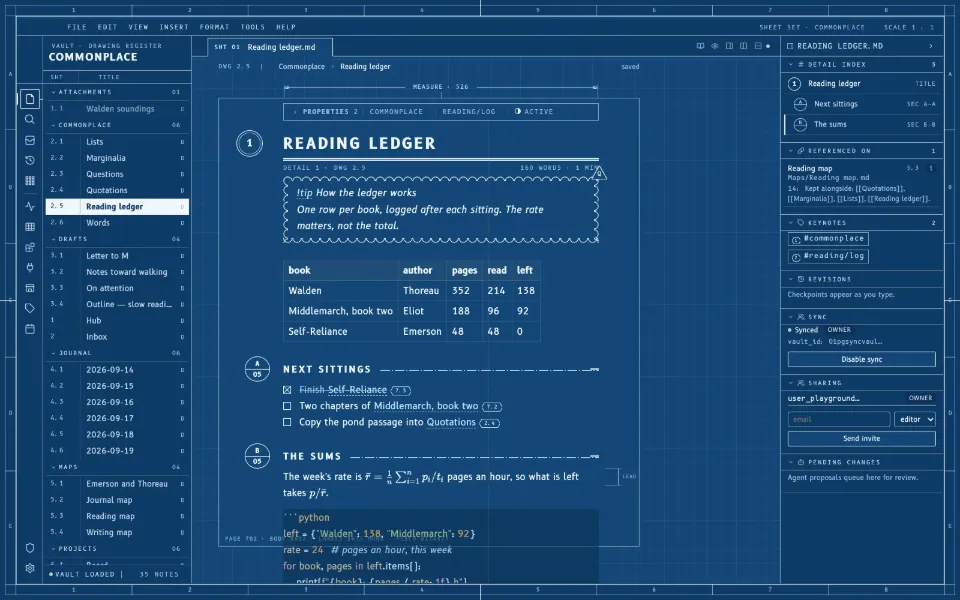Click the email input field in Sharing

click(839, 419)
